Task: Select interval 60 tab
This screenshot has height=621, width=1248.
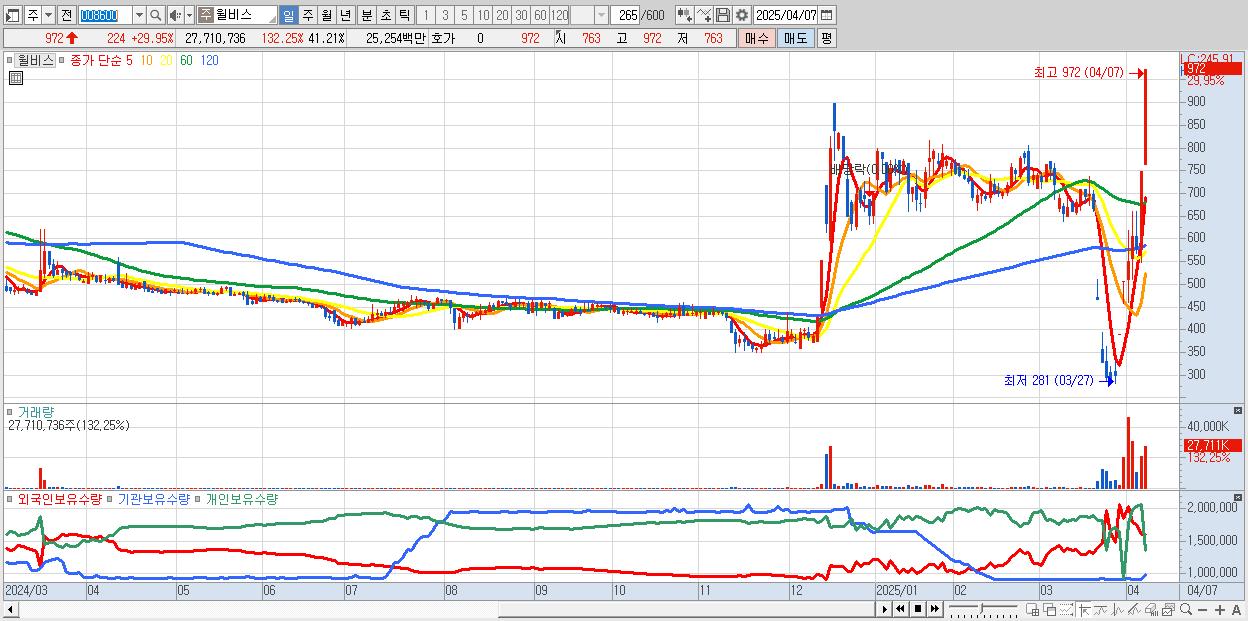Action: [540, 15]
